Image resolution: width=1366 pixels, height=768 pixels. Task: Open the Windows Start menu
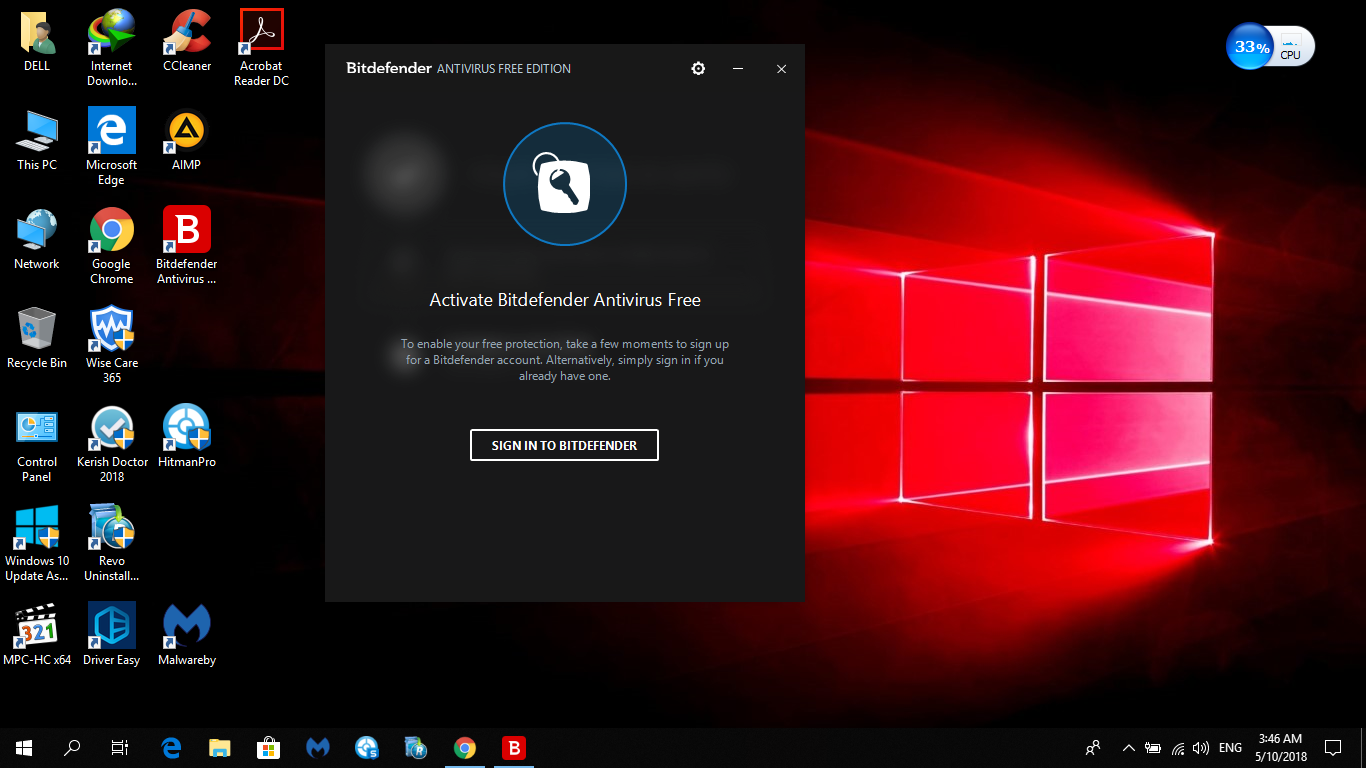tap(24, 747)
